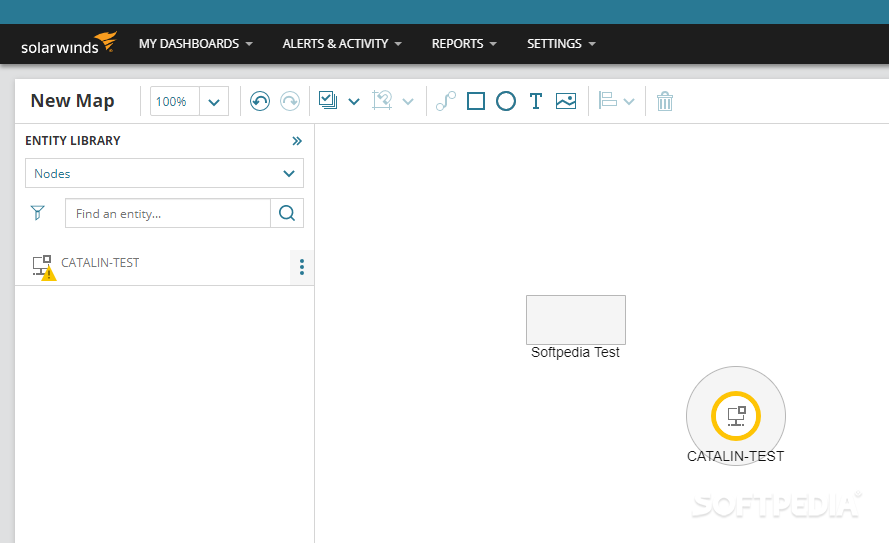
Task: Open the Reports menu
Action: (x=464, y=44)
